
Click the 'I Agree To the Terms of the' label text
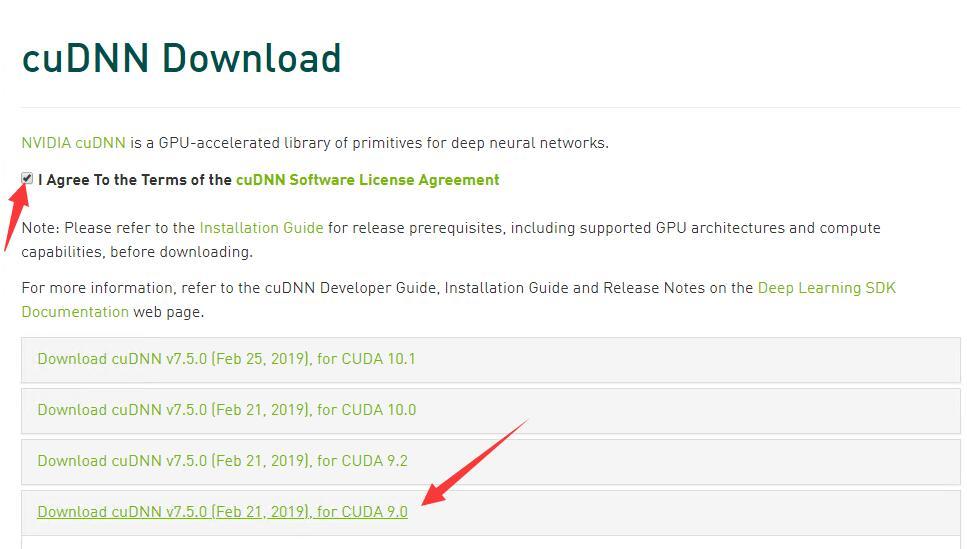[135, 180]
